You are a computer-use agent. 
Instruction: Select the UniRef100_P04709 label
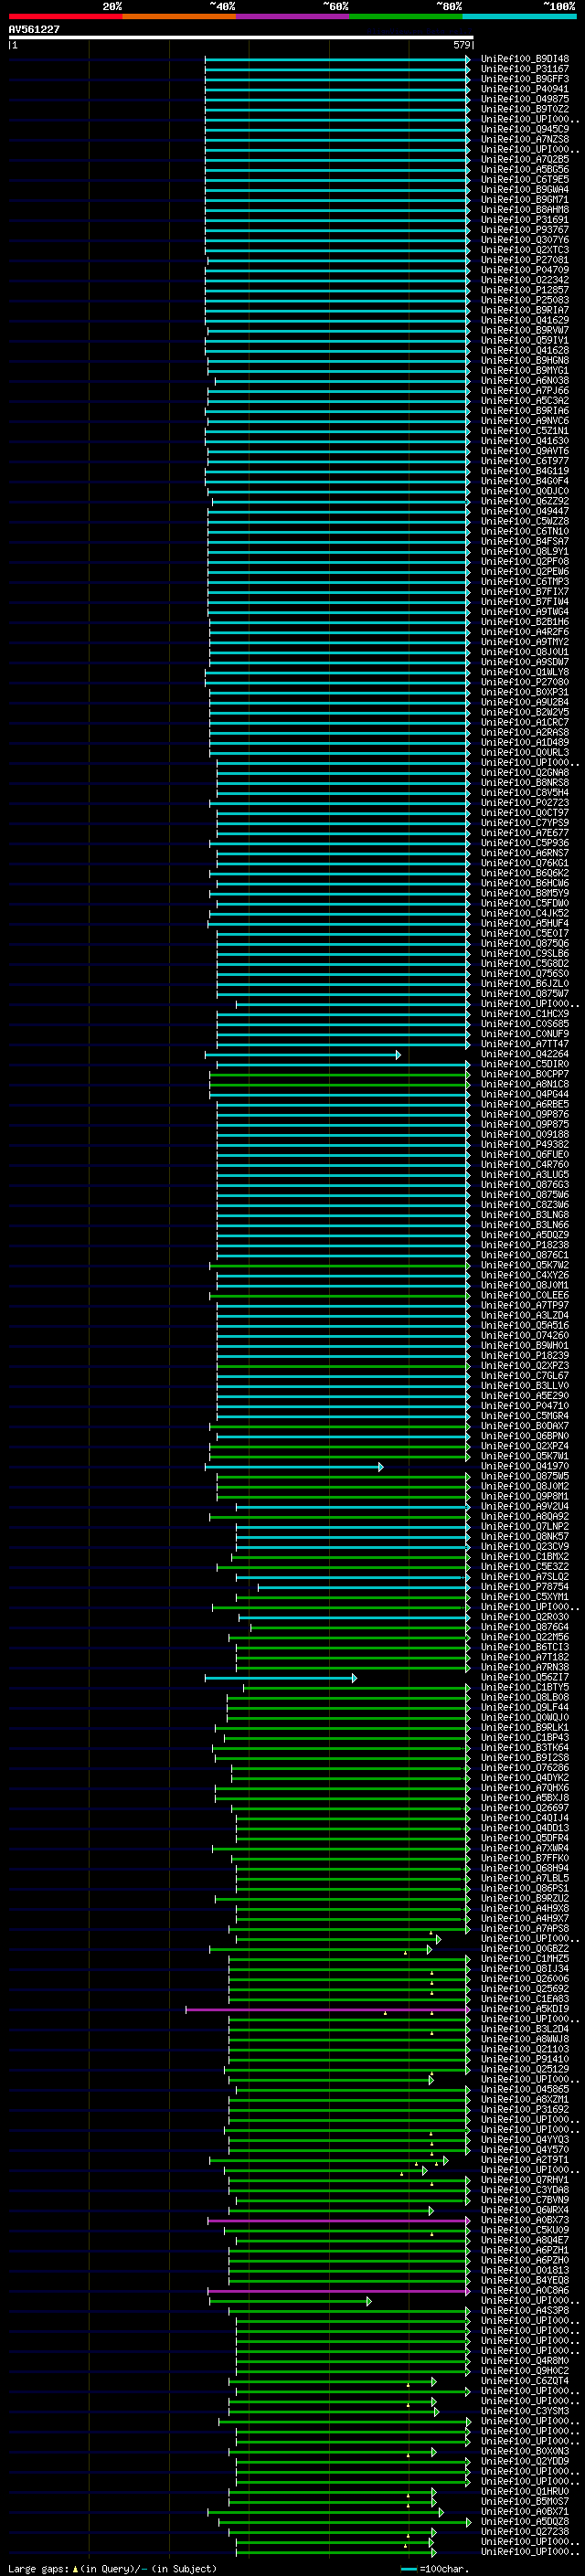(525, 270)
